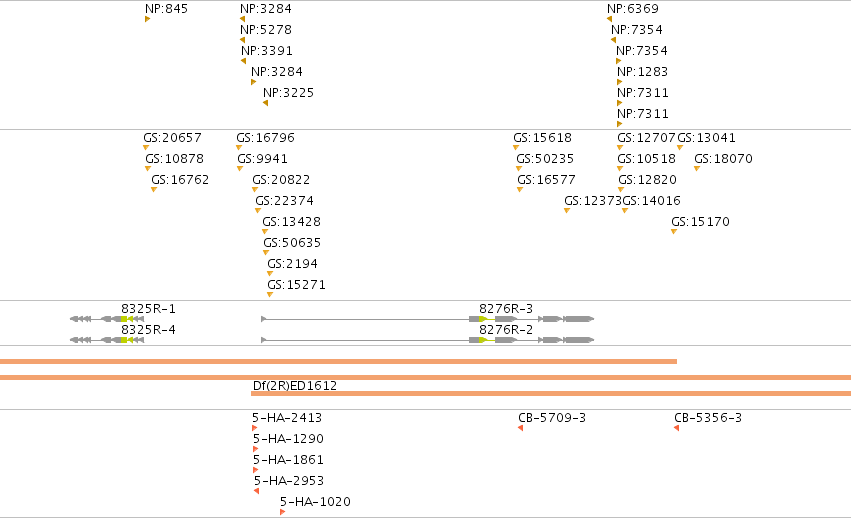Open the GS:16762 feature label

[180, 180]
